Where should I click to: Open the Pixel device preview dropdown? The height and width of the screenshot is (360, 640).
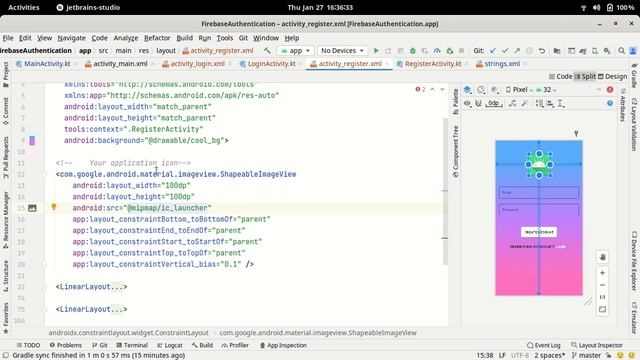[x=519, y=90]
